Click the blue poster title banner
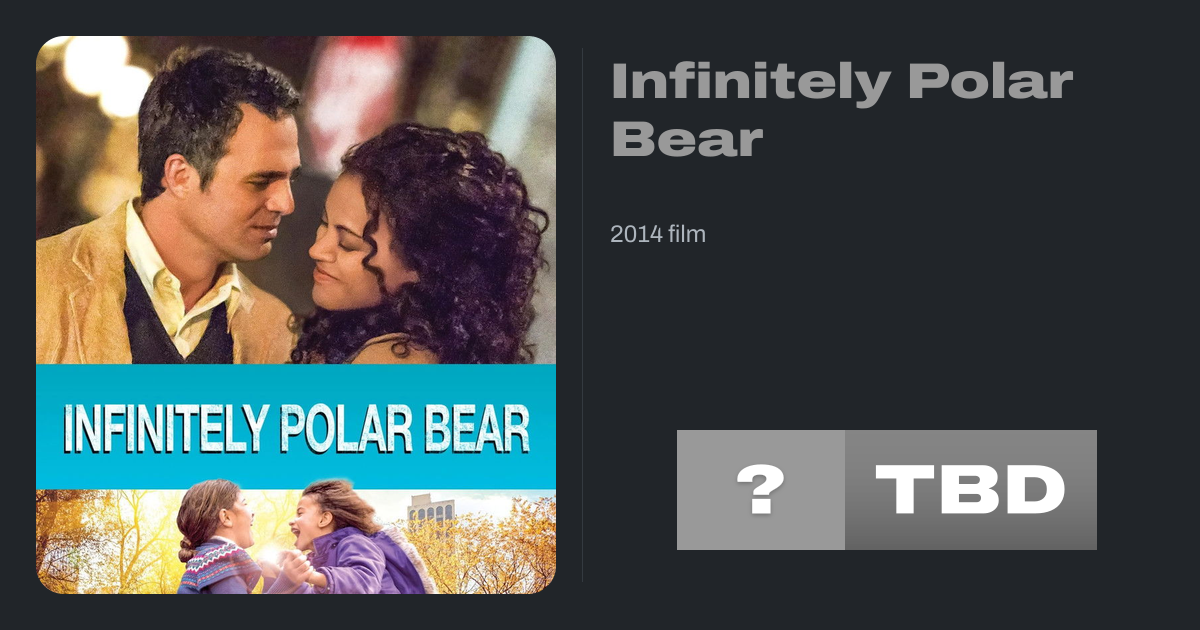This screenshot has width=1200, height=630. click(296, 427)
